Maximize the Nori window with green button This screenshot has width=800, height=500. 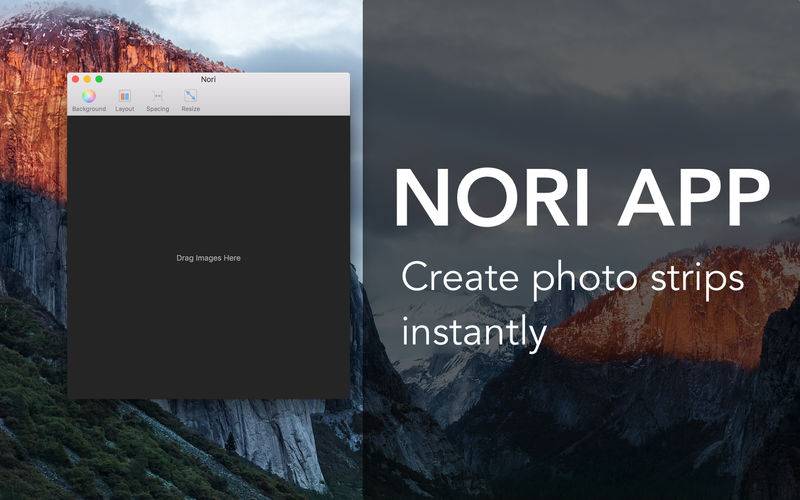pos(99,79)
